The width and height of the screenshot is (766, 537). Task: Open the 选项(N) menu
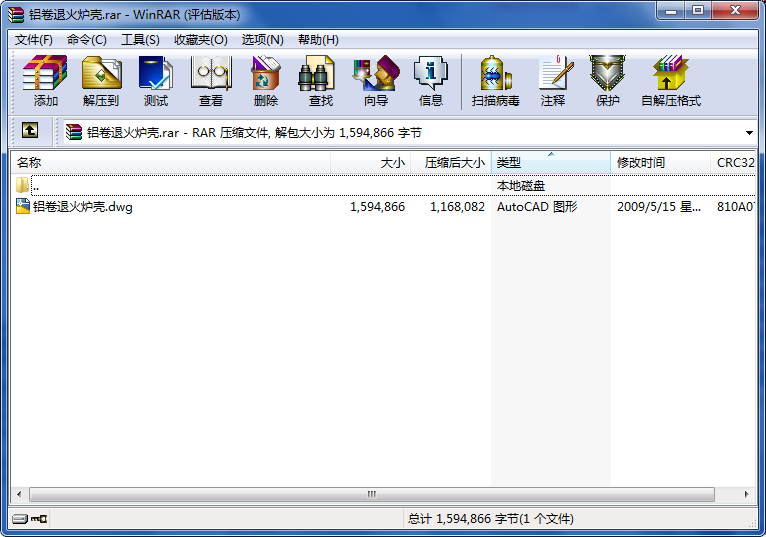point(262,40)
